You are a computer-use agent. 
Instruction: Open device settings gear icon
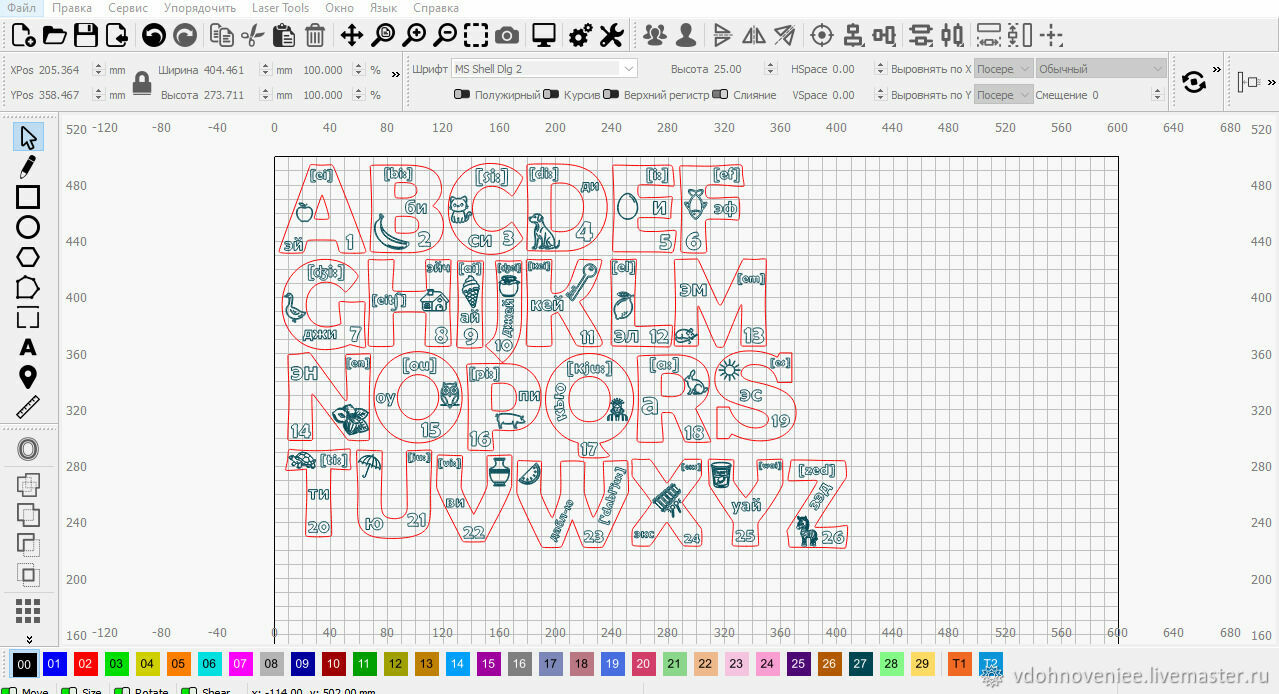[x=580, y=36]
